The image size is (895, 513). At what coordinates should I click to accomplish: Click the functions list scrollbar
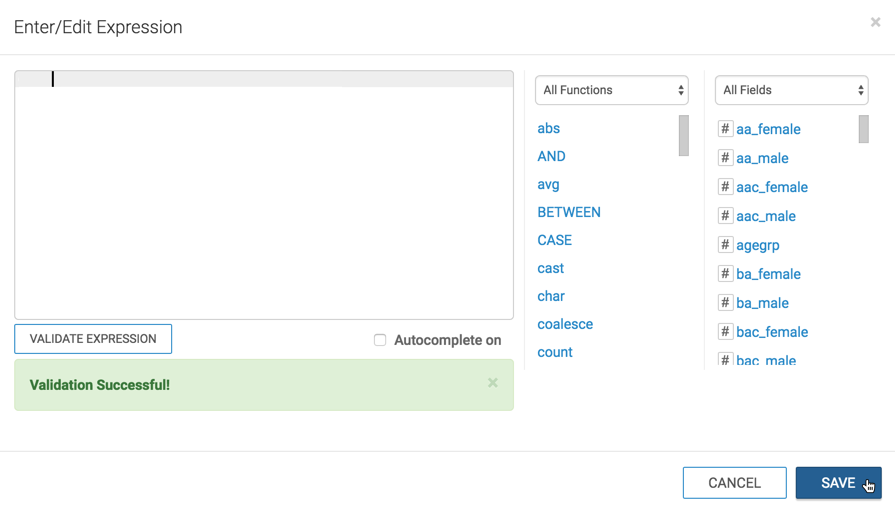[684, 136]
